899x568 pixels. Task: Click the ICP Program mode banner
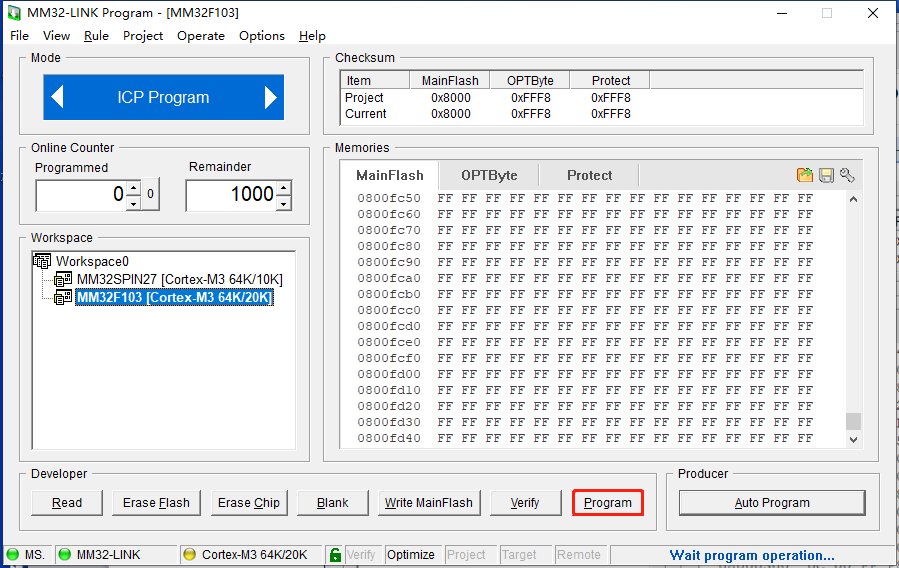point(163,97)
